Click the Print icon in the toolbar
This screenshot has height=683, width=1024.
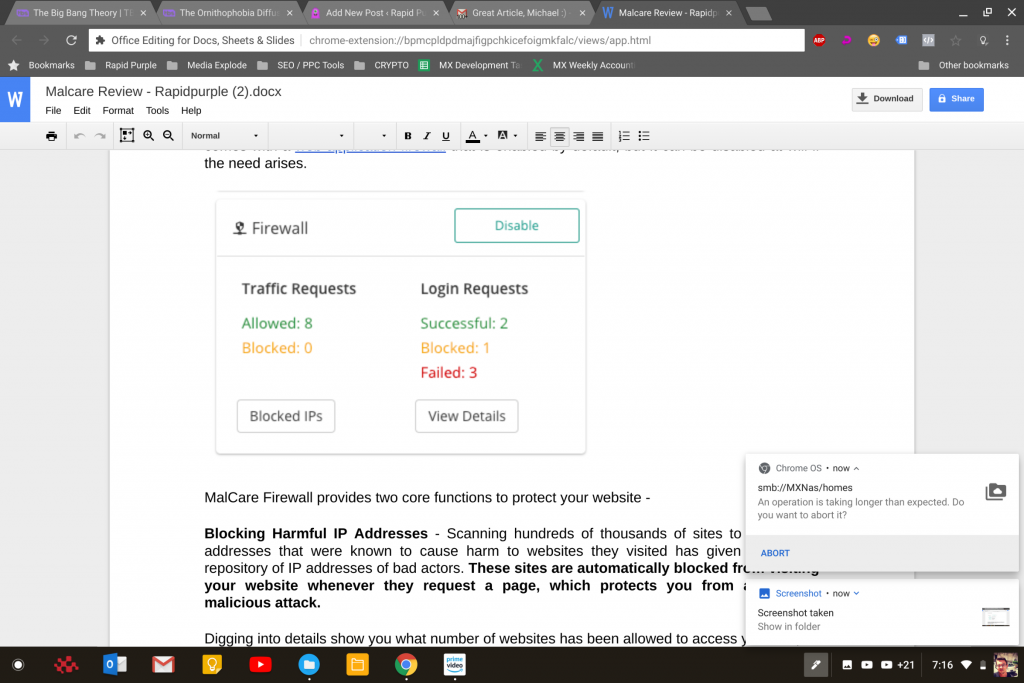(52, 136)
